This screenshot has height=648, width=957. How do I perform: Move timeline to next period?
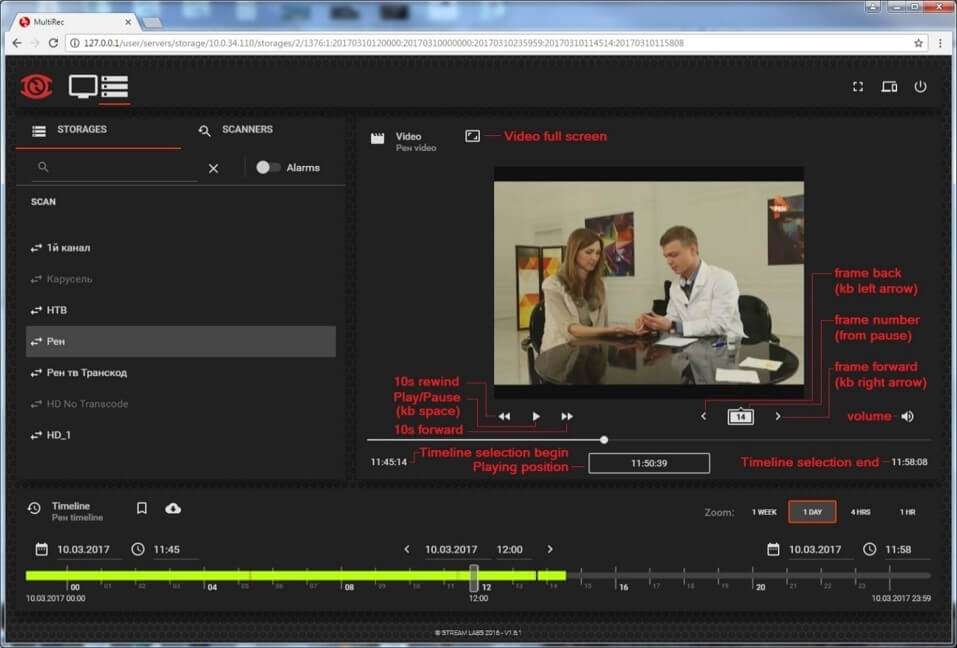point(550,549)
